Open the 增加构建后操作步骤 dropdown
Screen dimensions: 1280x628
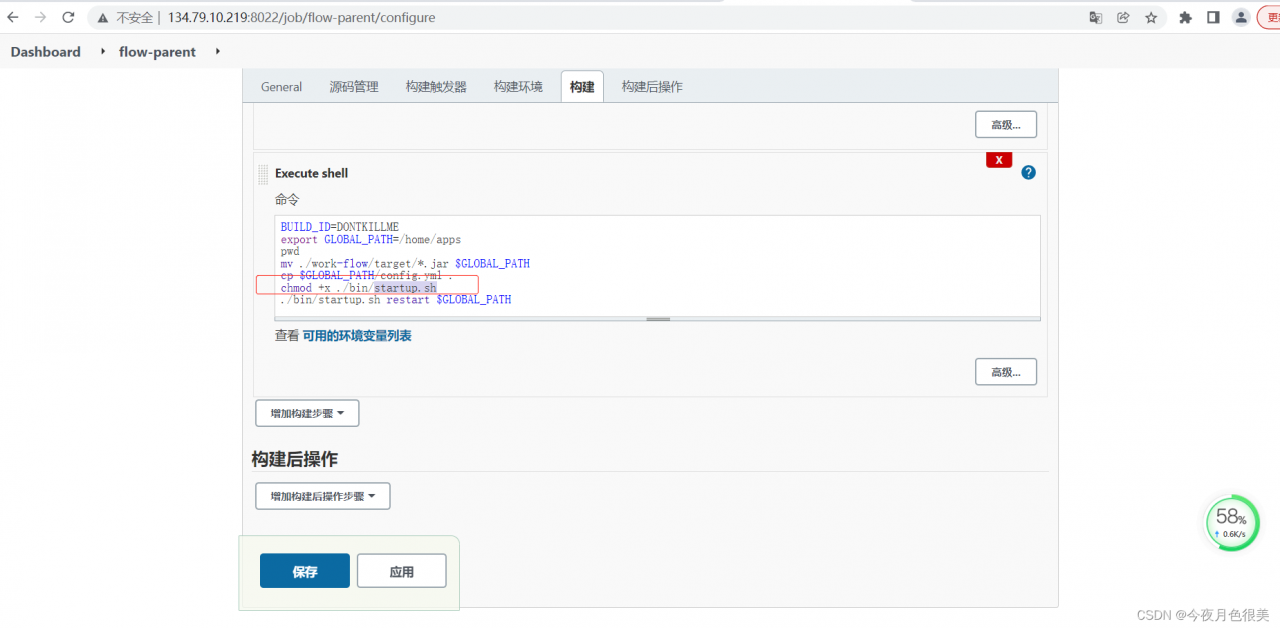tap(323, 496)
